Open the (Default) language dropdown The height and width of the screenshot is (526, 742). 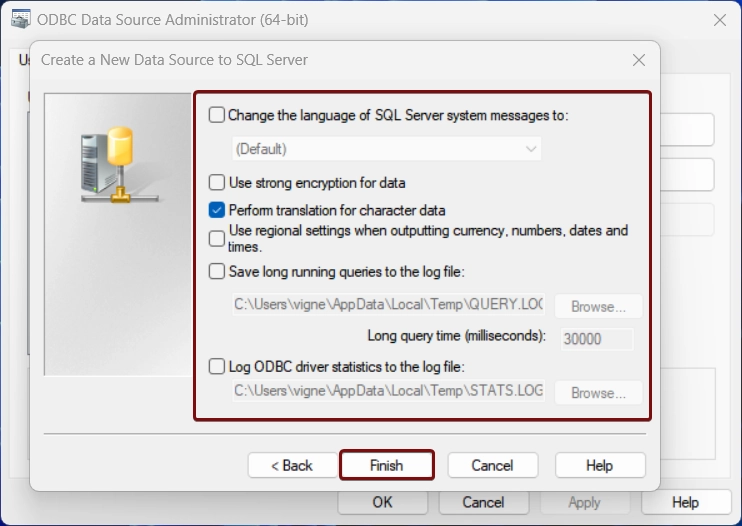[387, 149]
